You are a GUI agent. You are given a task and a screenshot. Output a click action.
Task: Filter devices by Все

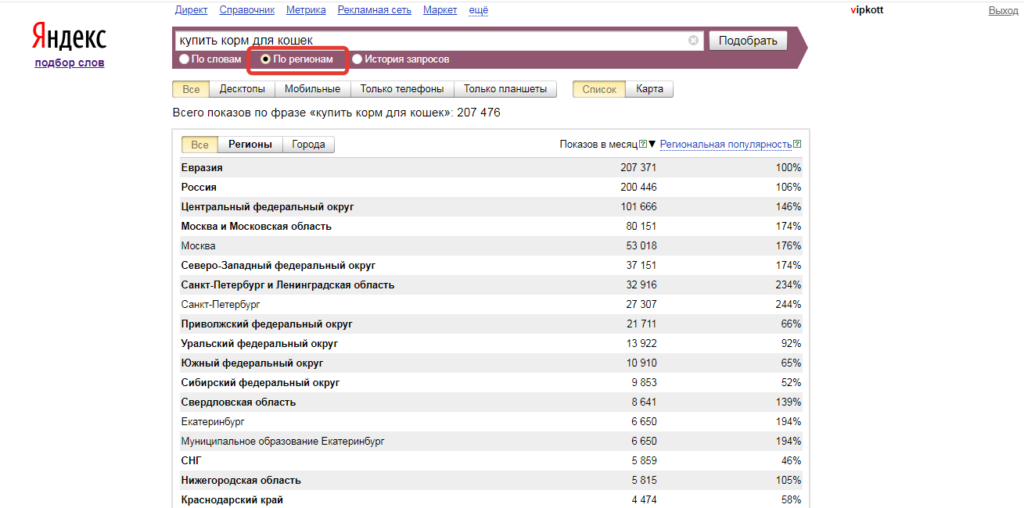191,89
